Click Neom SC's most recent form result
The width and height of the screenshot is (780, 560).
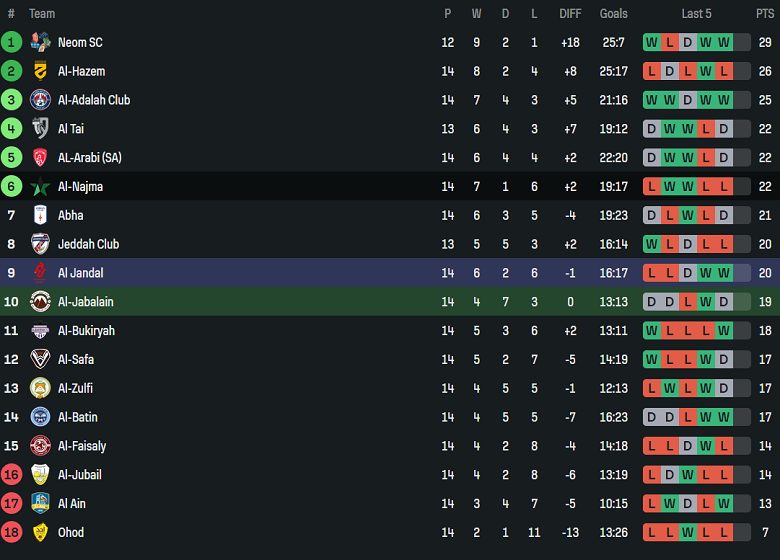click(724, 42)
